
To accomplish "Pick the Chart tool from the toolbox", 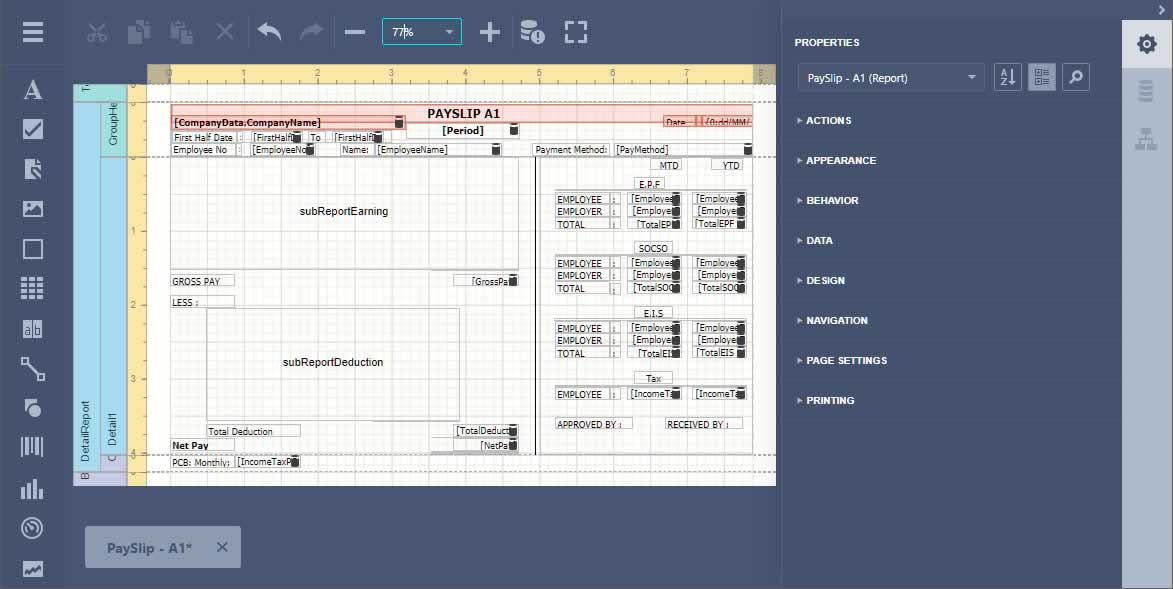I will pyautogui.click(x=33, y=489).
